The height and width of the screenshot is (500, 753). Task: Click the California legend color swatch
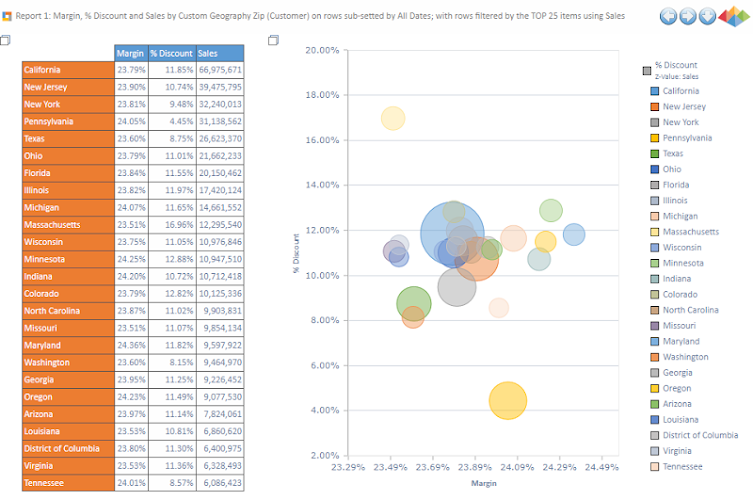(655, 91)
